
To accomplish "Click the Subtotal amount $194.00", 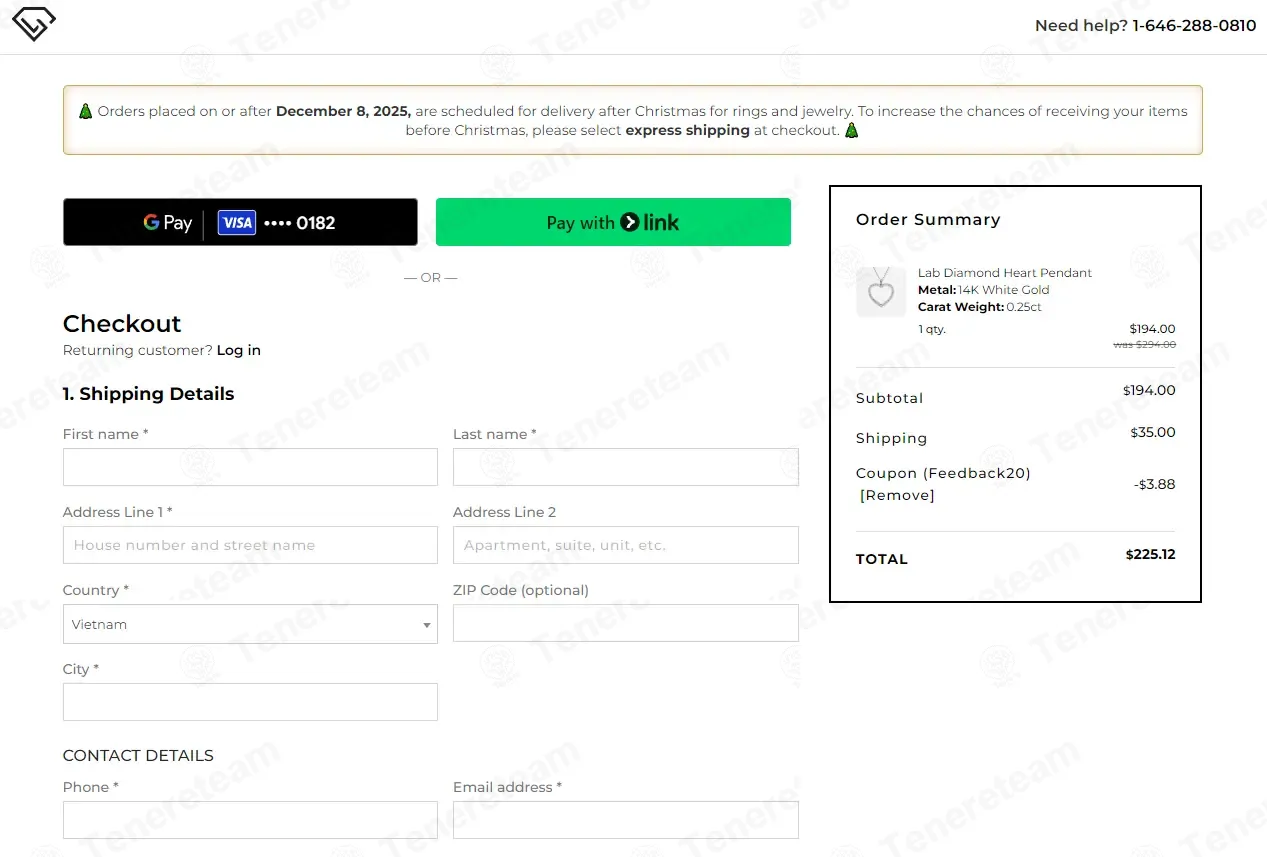I will pyautogui.click(x=1149, y=390).
